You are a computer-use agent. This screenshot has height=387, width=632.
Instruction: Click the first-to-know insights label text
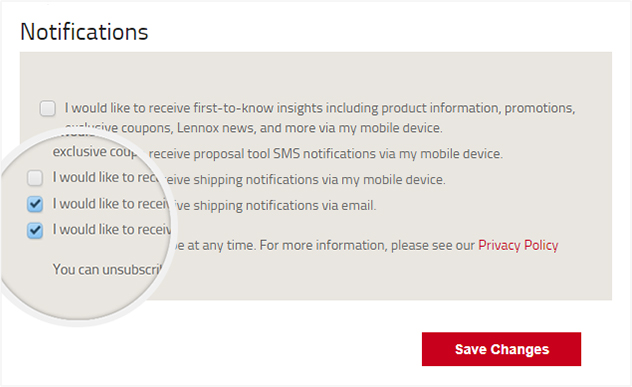320,118
